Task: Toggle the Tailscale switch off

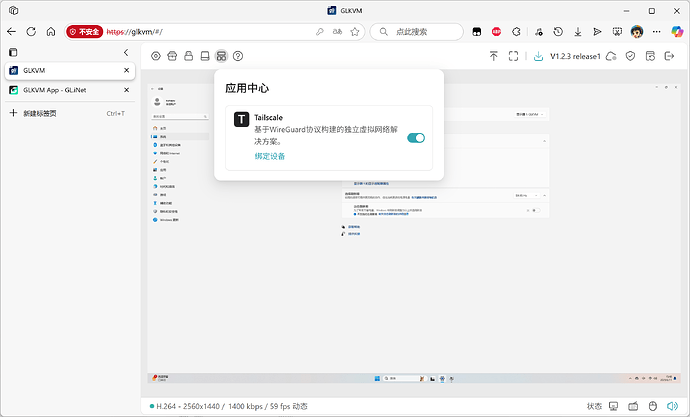Action: pyautogui.click(x=416, y=138)
